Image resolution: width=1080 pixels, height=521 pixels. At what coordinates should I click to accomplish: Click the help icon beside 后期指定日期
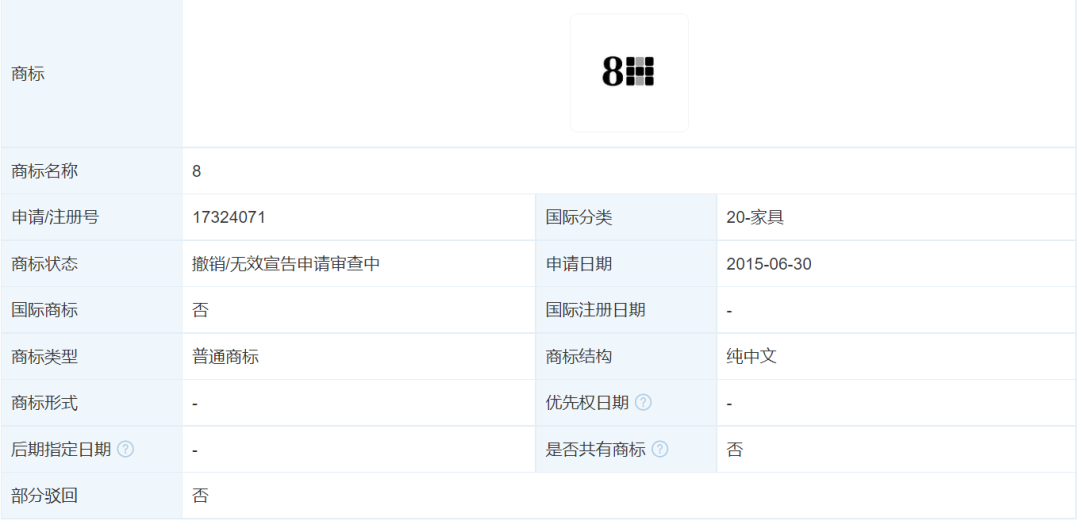pyautogui.click(x=125, y=450)
